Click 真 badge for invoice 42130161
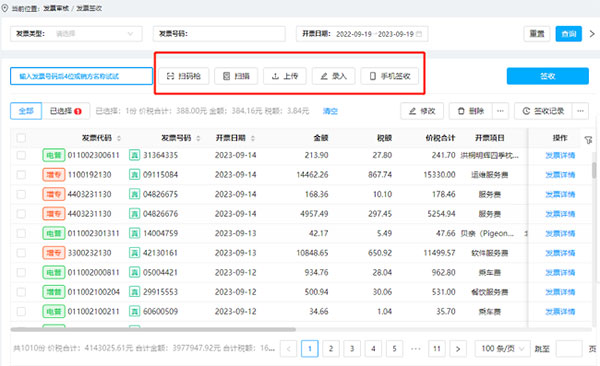 (134, 253)
